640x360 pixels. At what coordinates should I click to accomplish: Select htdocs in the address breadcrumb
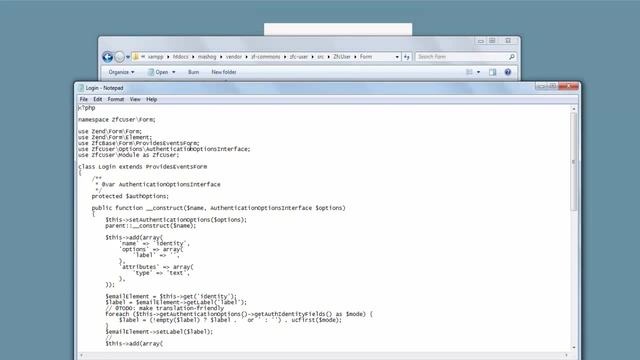point(180,57)
